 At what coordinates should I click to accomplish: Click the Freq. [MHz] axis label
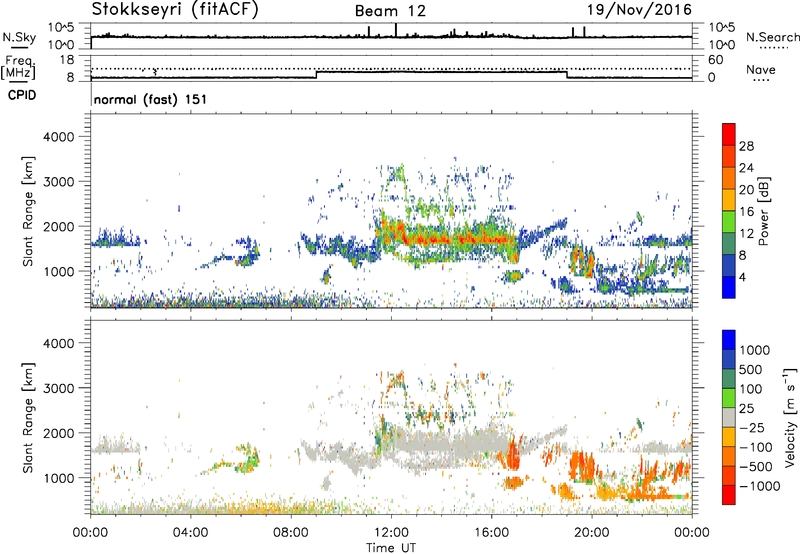(18, 67)
